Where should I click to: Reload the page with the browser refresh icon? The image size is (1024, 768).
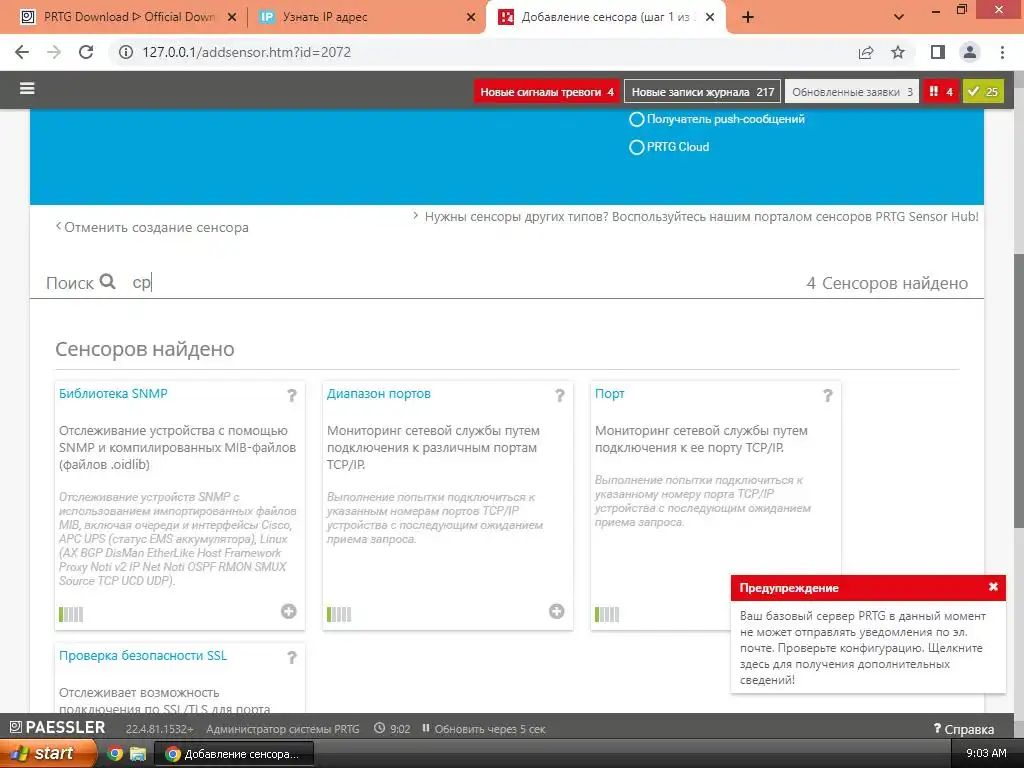coord(86,52)
